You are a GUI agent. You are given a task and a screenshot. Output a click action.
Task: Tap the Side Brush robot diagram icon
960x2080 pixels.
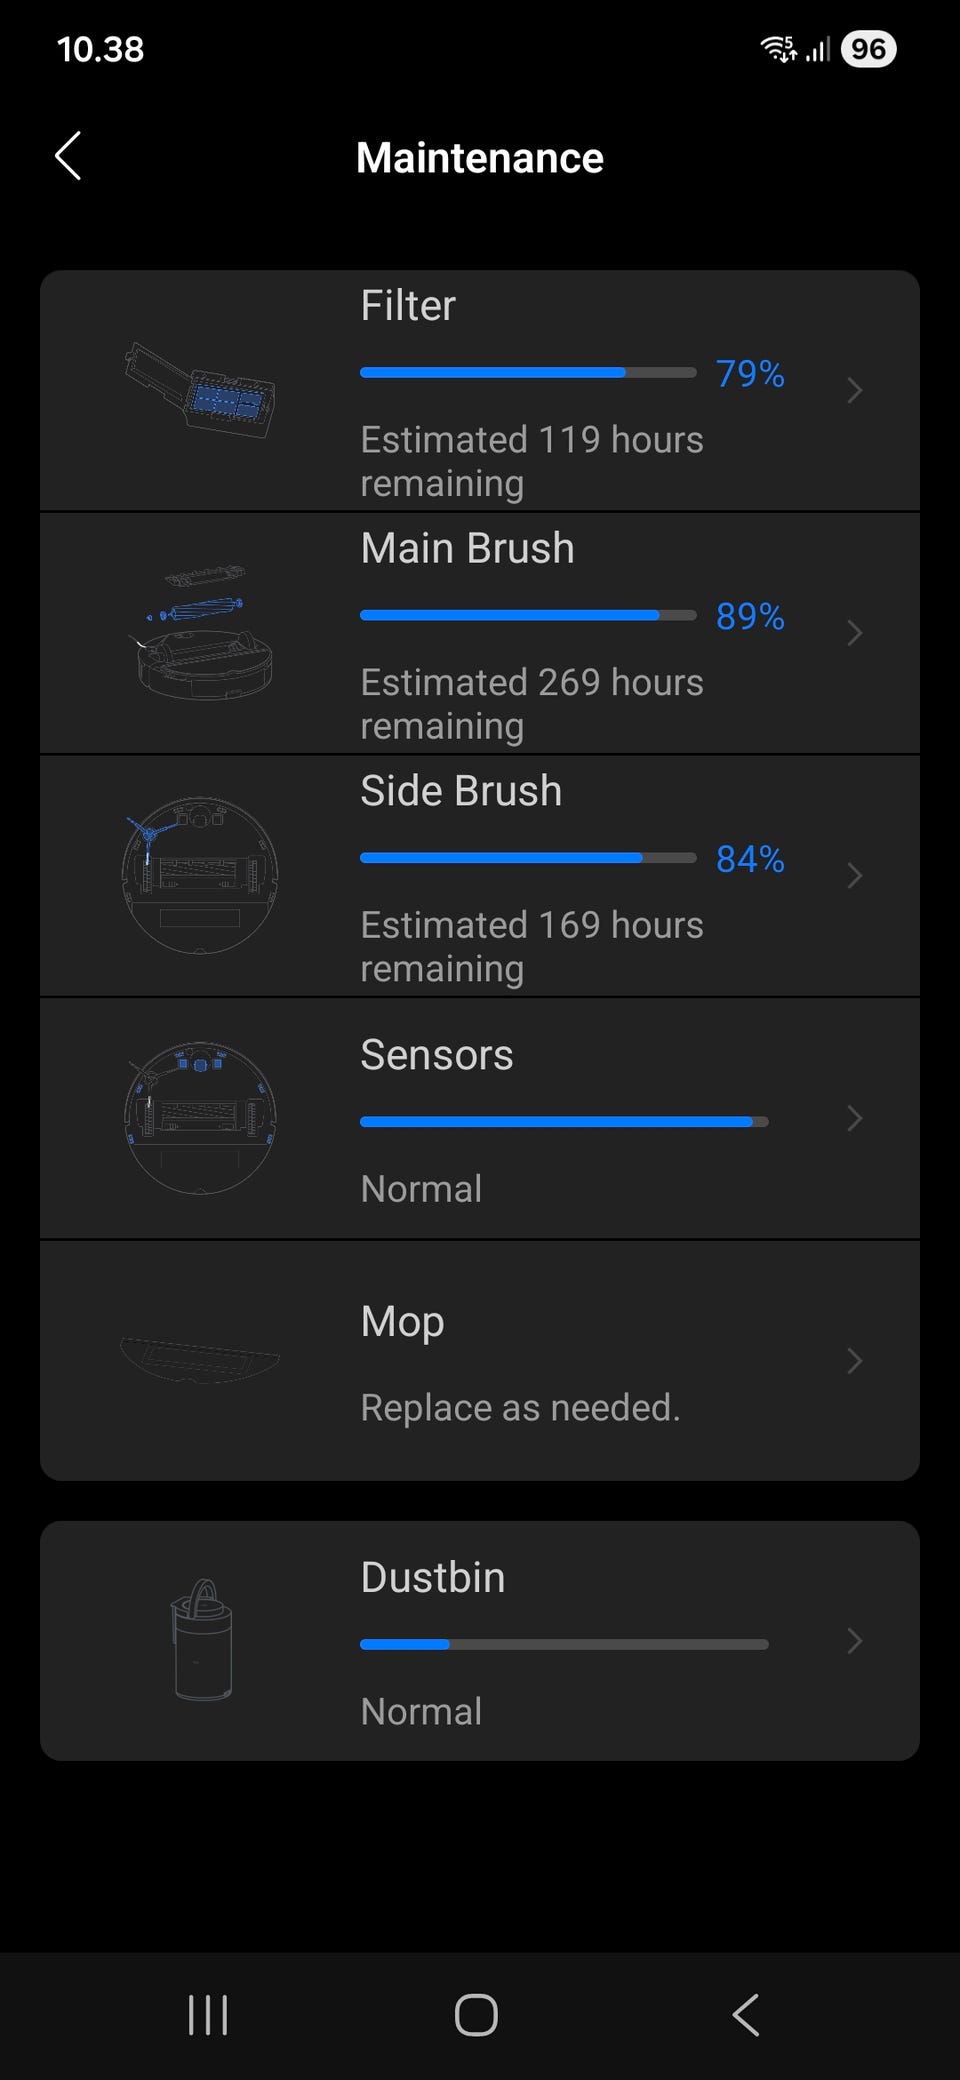200,875
